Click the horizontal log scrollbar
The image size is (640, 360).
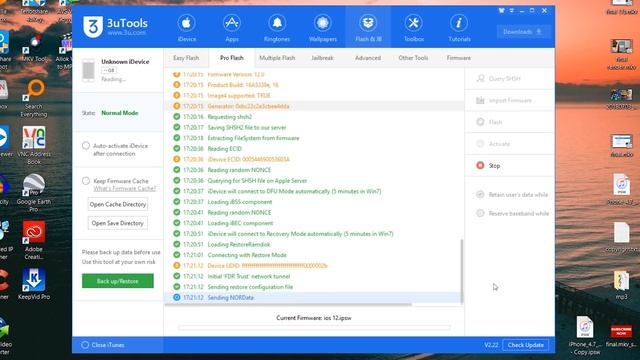click(x=288, y=304)
